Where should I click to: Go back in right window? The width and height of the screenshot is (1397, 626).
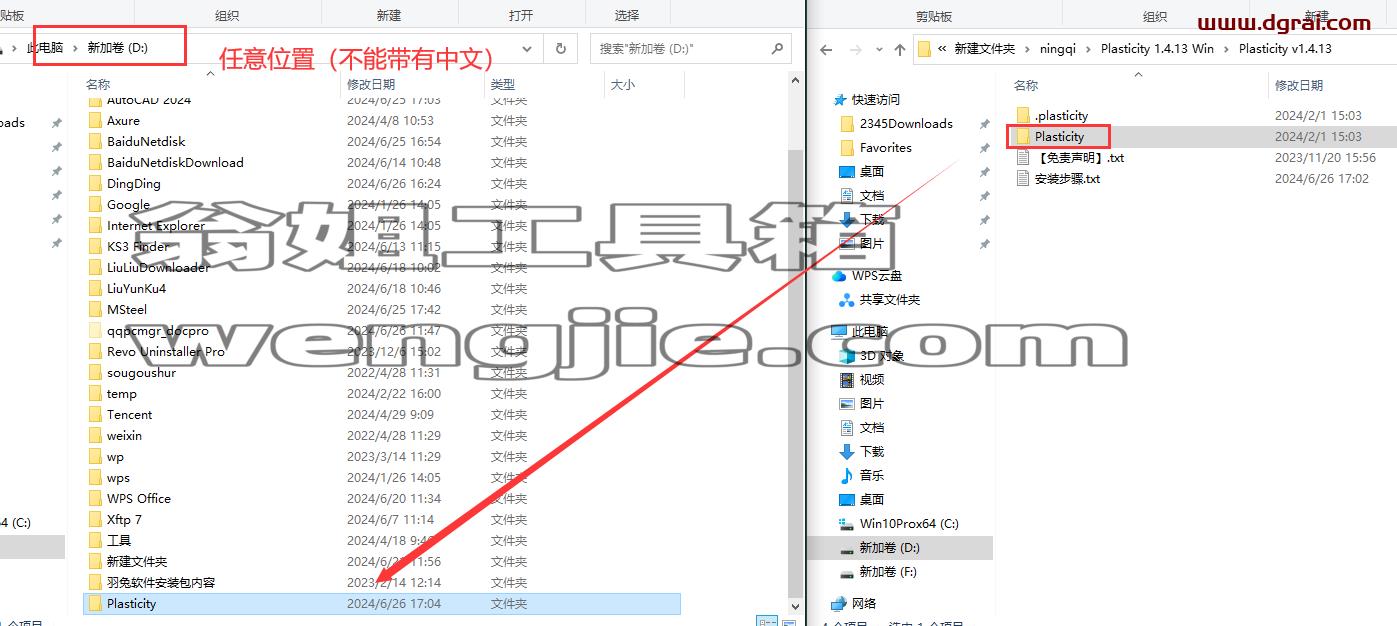[826, 49]
